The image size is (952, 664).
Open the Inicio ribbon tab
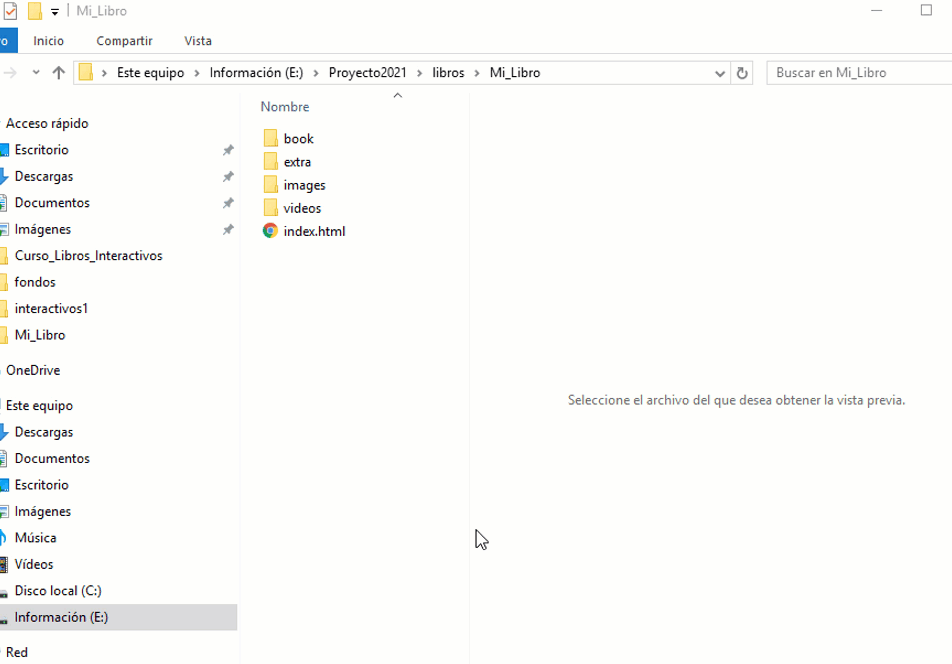[48, 41]
